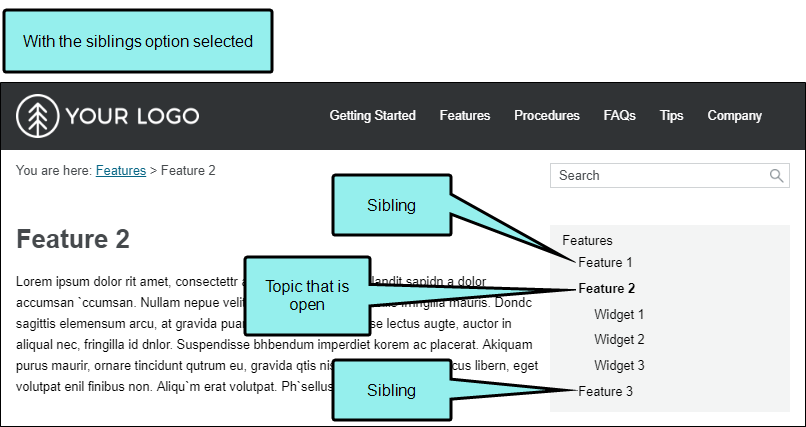Screen dimensions: 806x427
Task: Open Widget 3 in the side menu
Action: click(619, 365)
